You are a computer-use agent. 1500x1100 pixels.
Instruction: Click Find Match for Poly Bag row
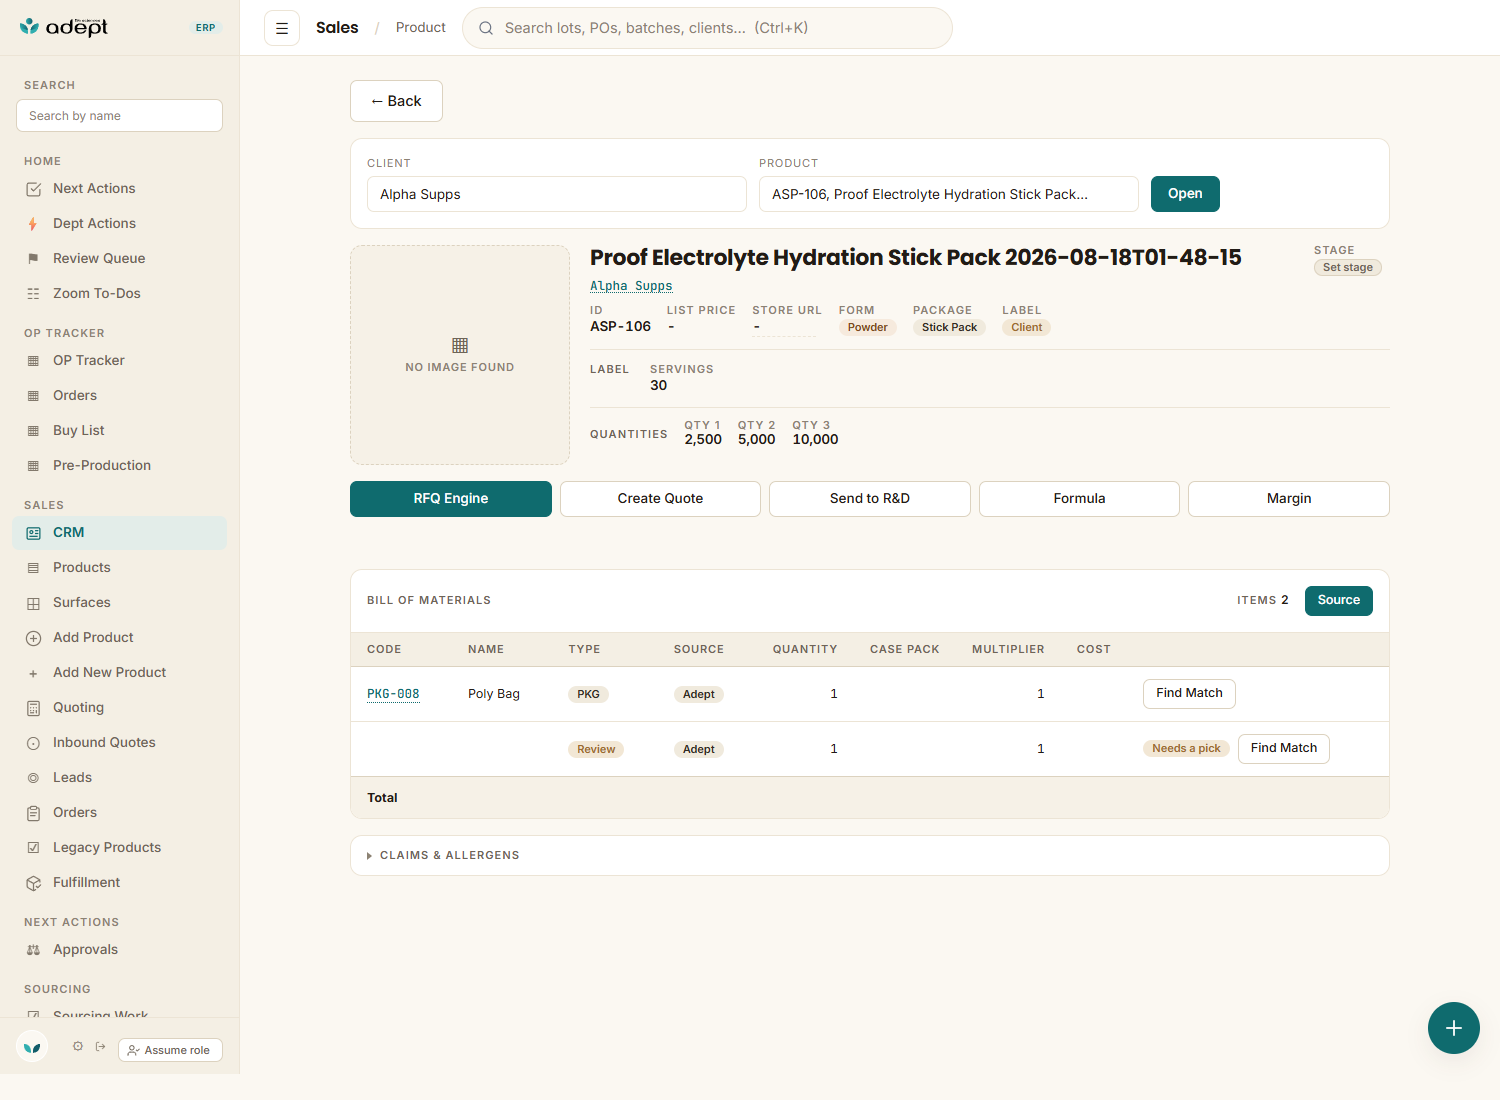click(1189, 694)
